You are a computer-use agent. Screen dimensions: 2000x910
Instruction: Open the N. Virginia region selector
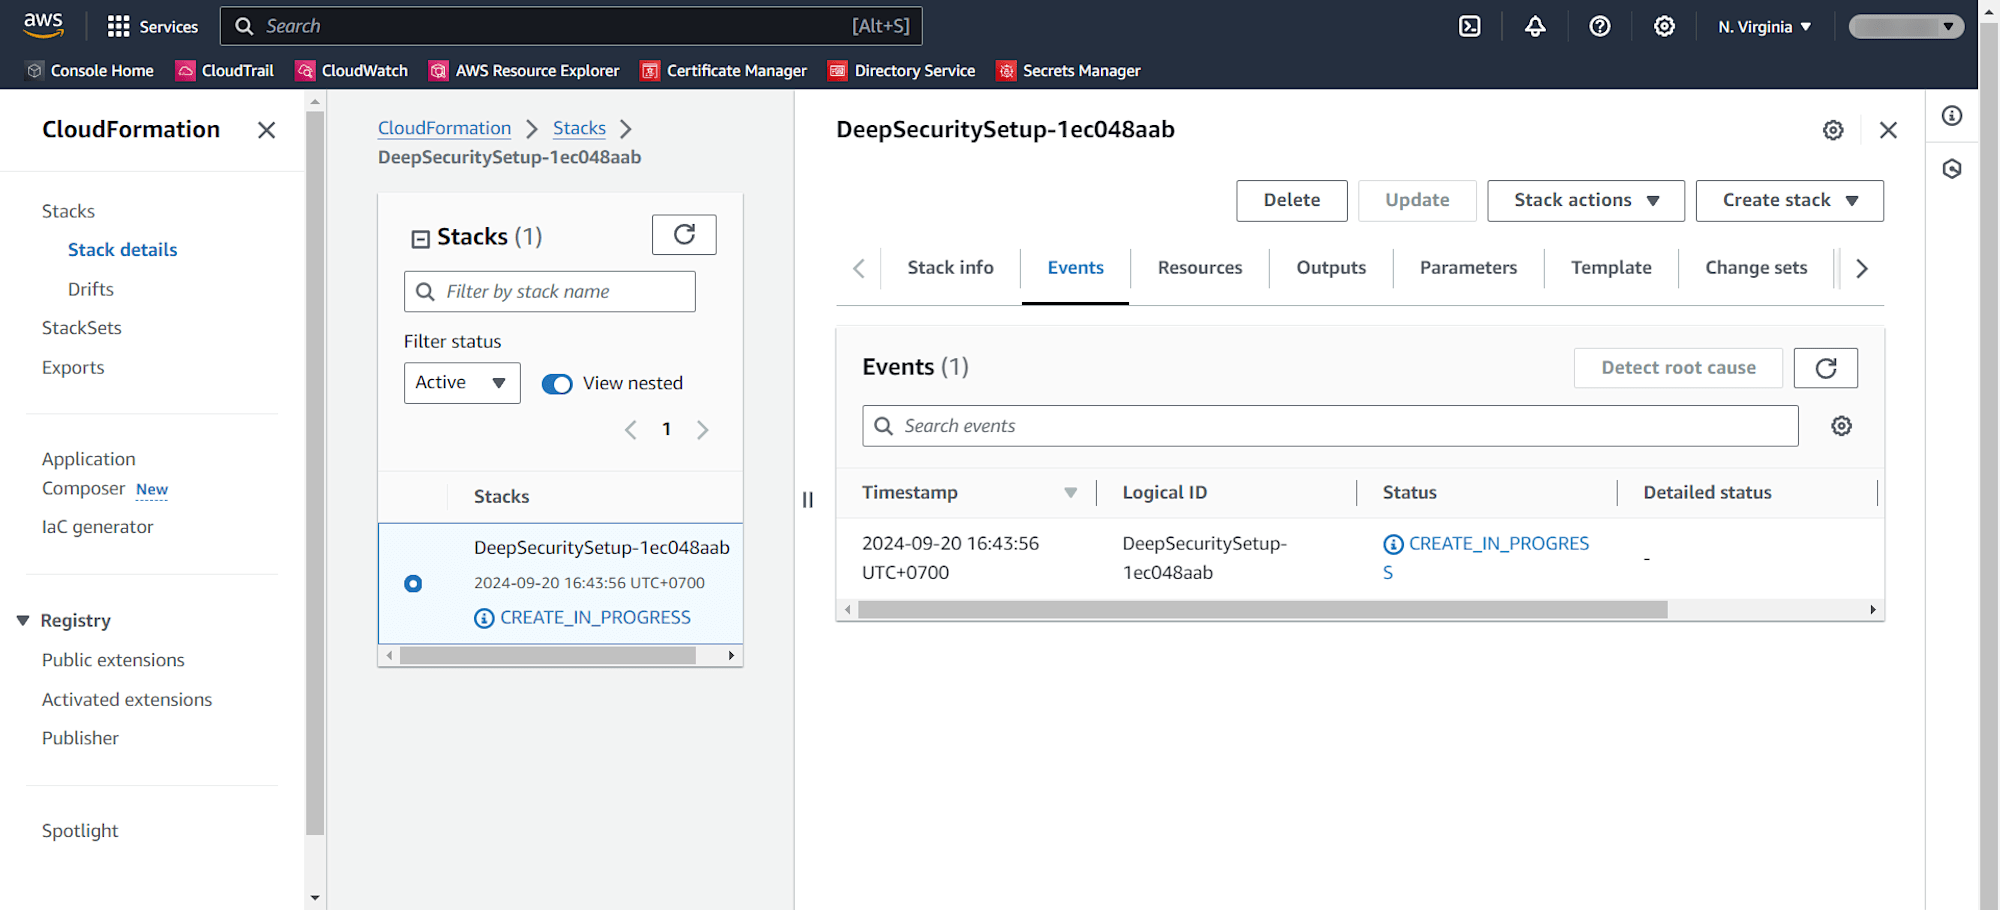coord(1764,27)
